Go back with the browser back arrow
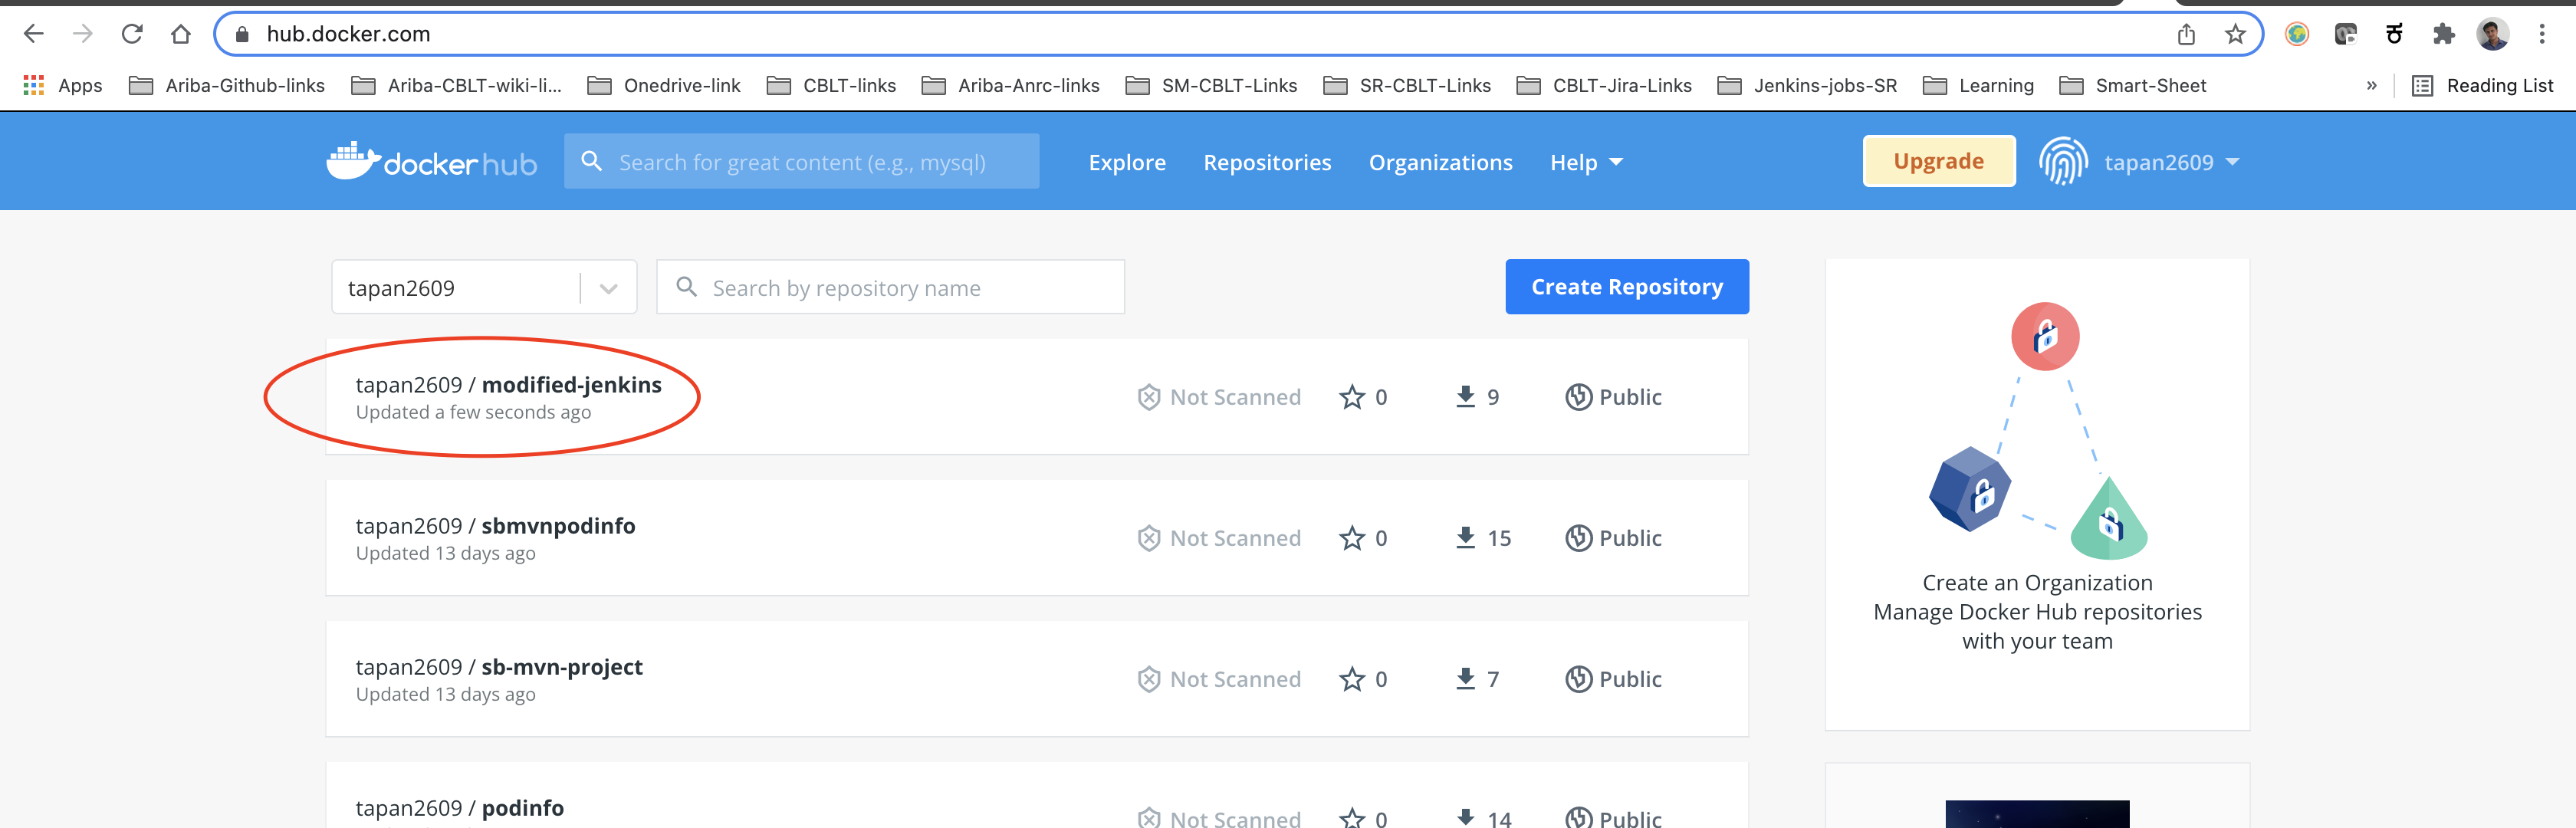Image resolution: width=2576 pixels, height=828 pixels. [x=34, y=34]
